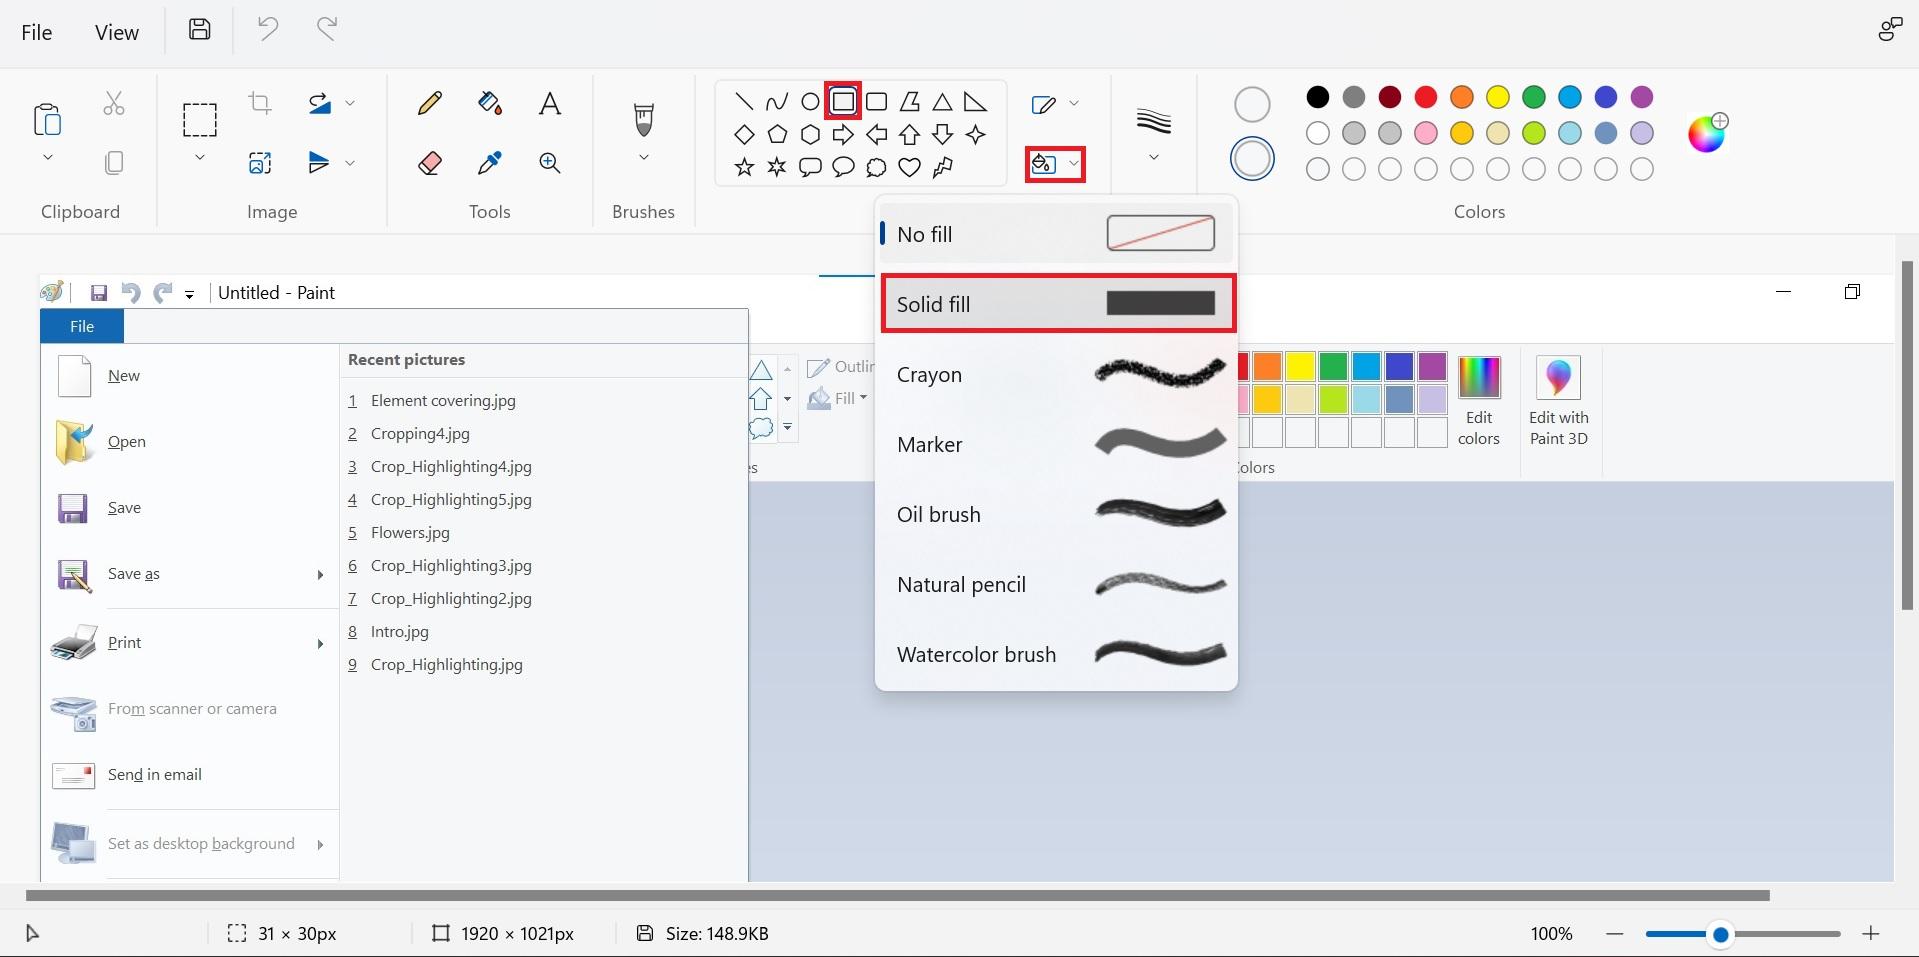
Task: Pick the red color swatch
Action: coord(1426,97)
